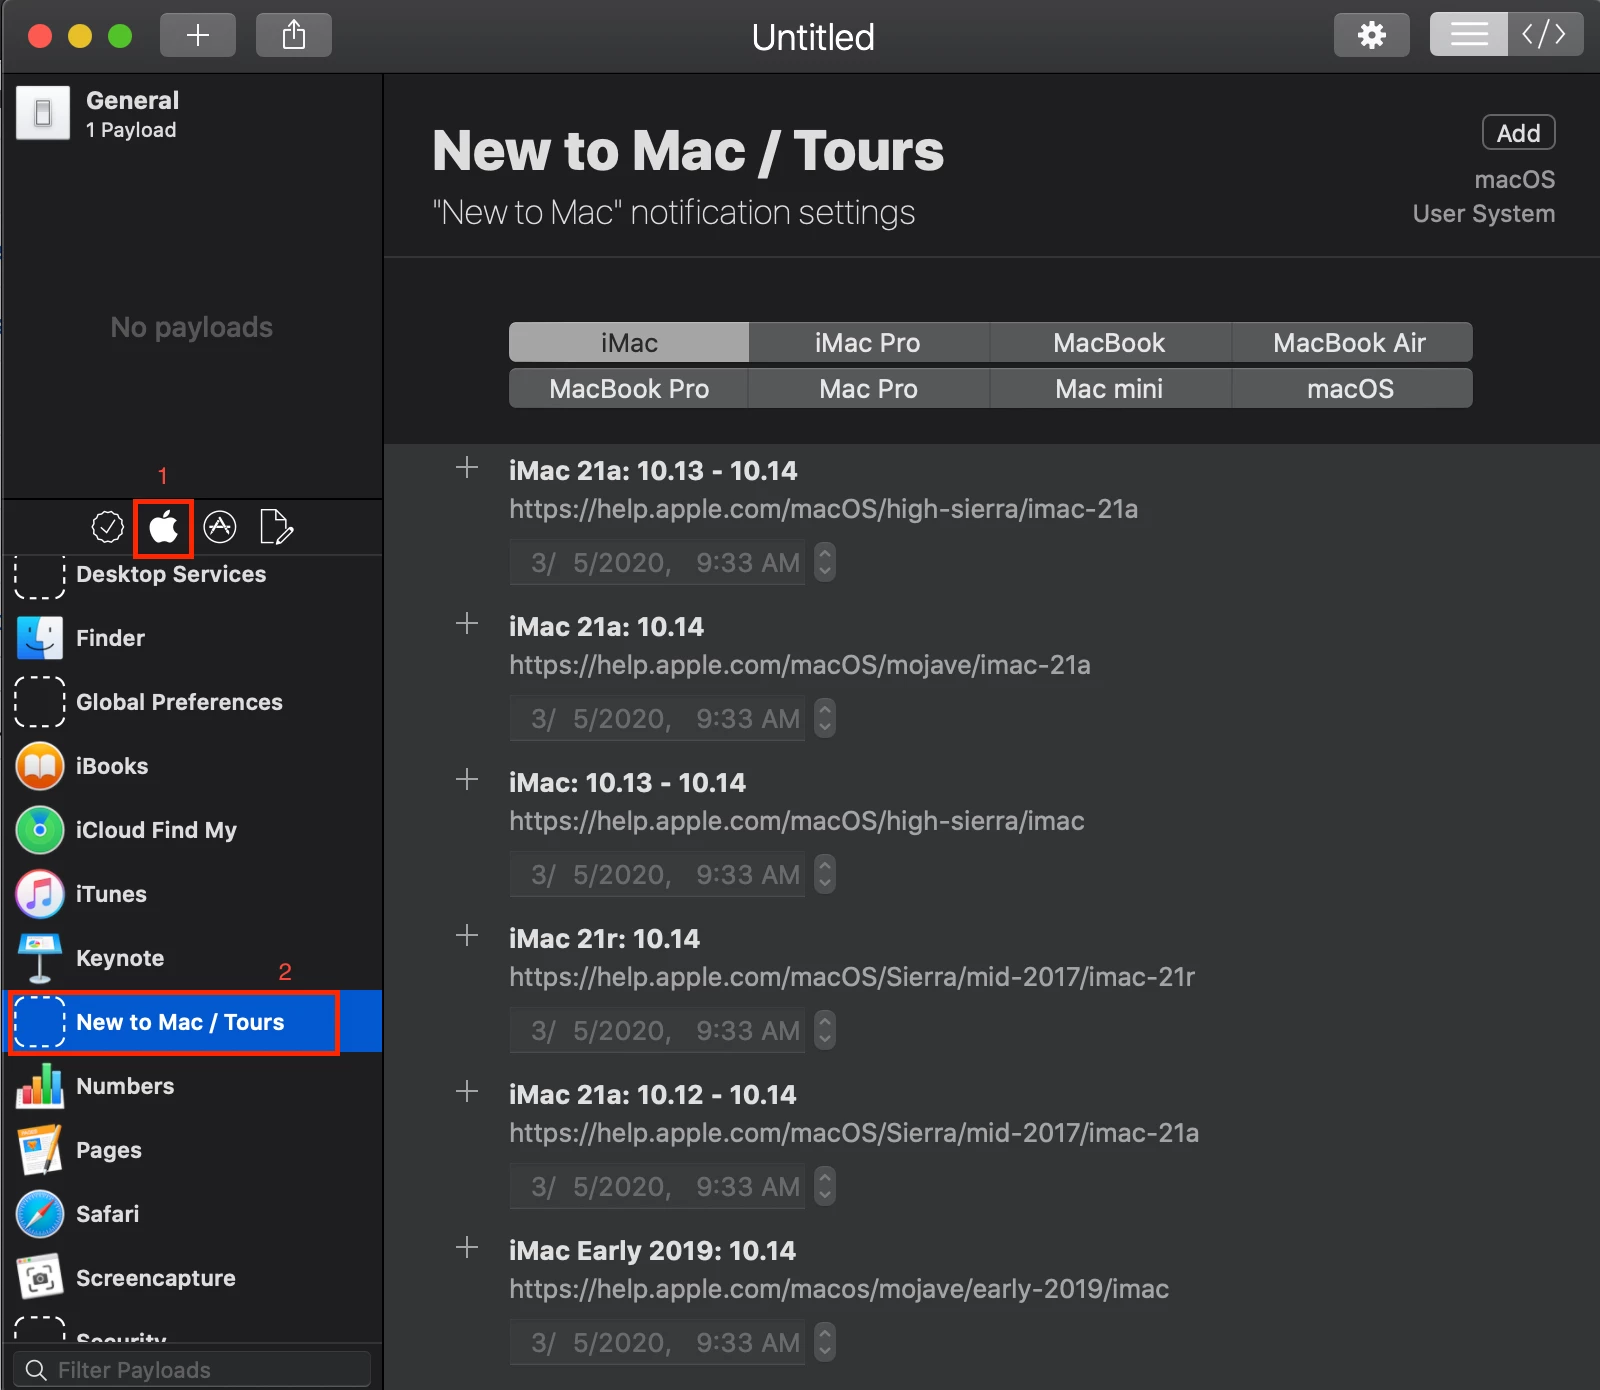Enable the iMac Early 2019: 10.14 plus toggle
Image resolution: width=1600 pixels, height=1390 pixels.
(x=467, y=1247)
